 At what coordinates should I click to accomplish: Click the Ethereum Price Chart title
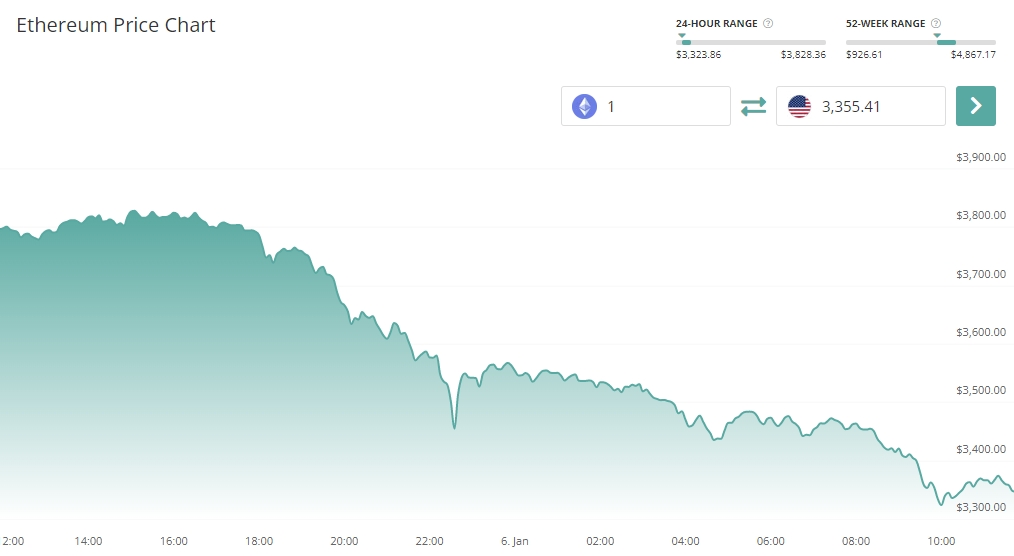point(116,25)
